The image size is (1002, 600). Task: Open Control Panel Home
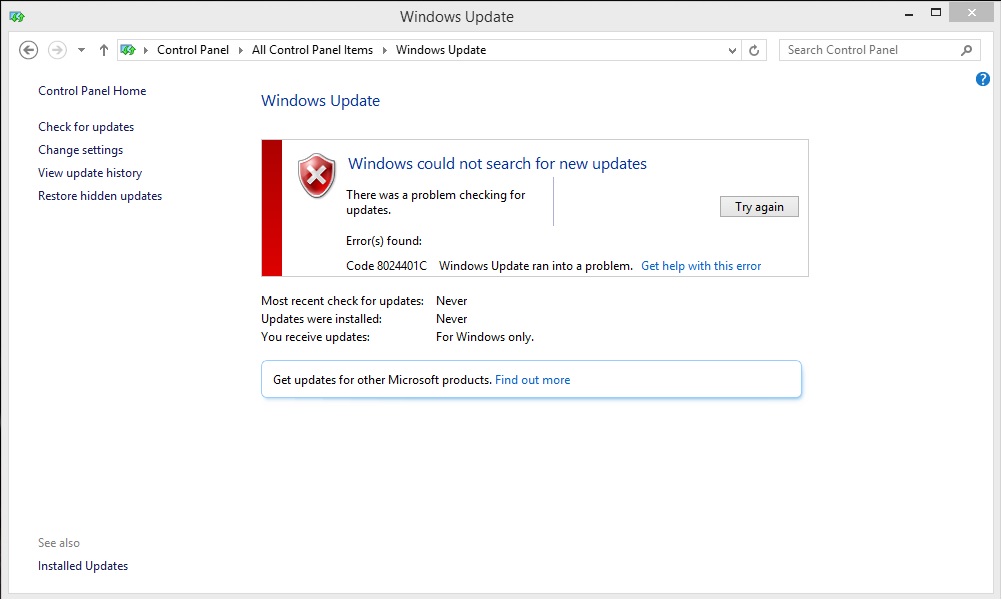[x=92, y=91]
